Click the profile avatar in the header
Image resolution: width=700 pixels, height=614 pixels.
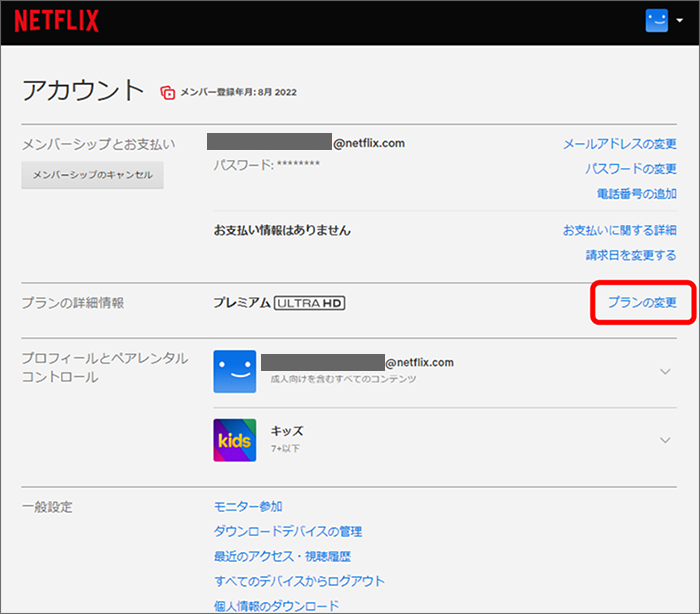(x=656, y=21)
